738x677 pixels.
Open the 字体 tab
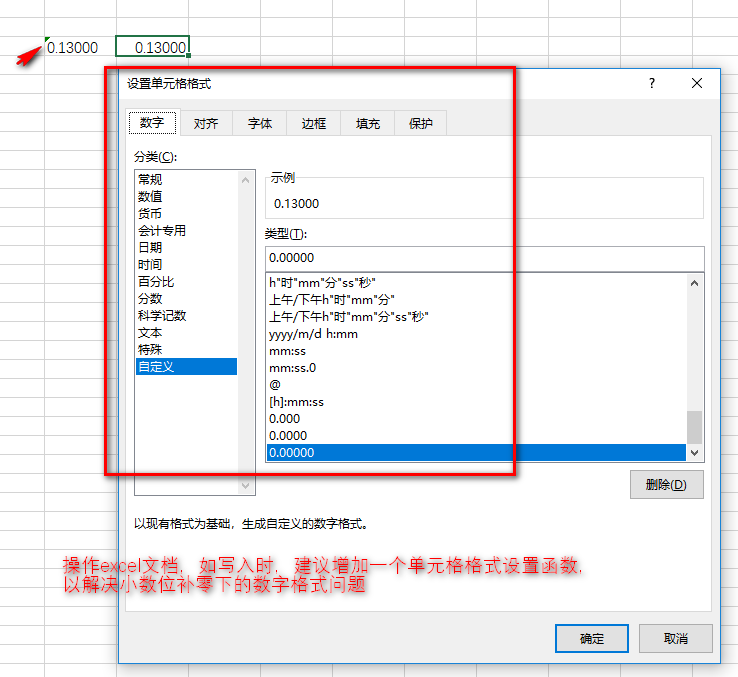[x=260, y=123]
